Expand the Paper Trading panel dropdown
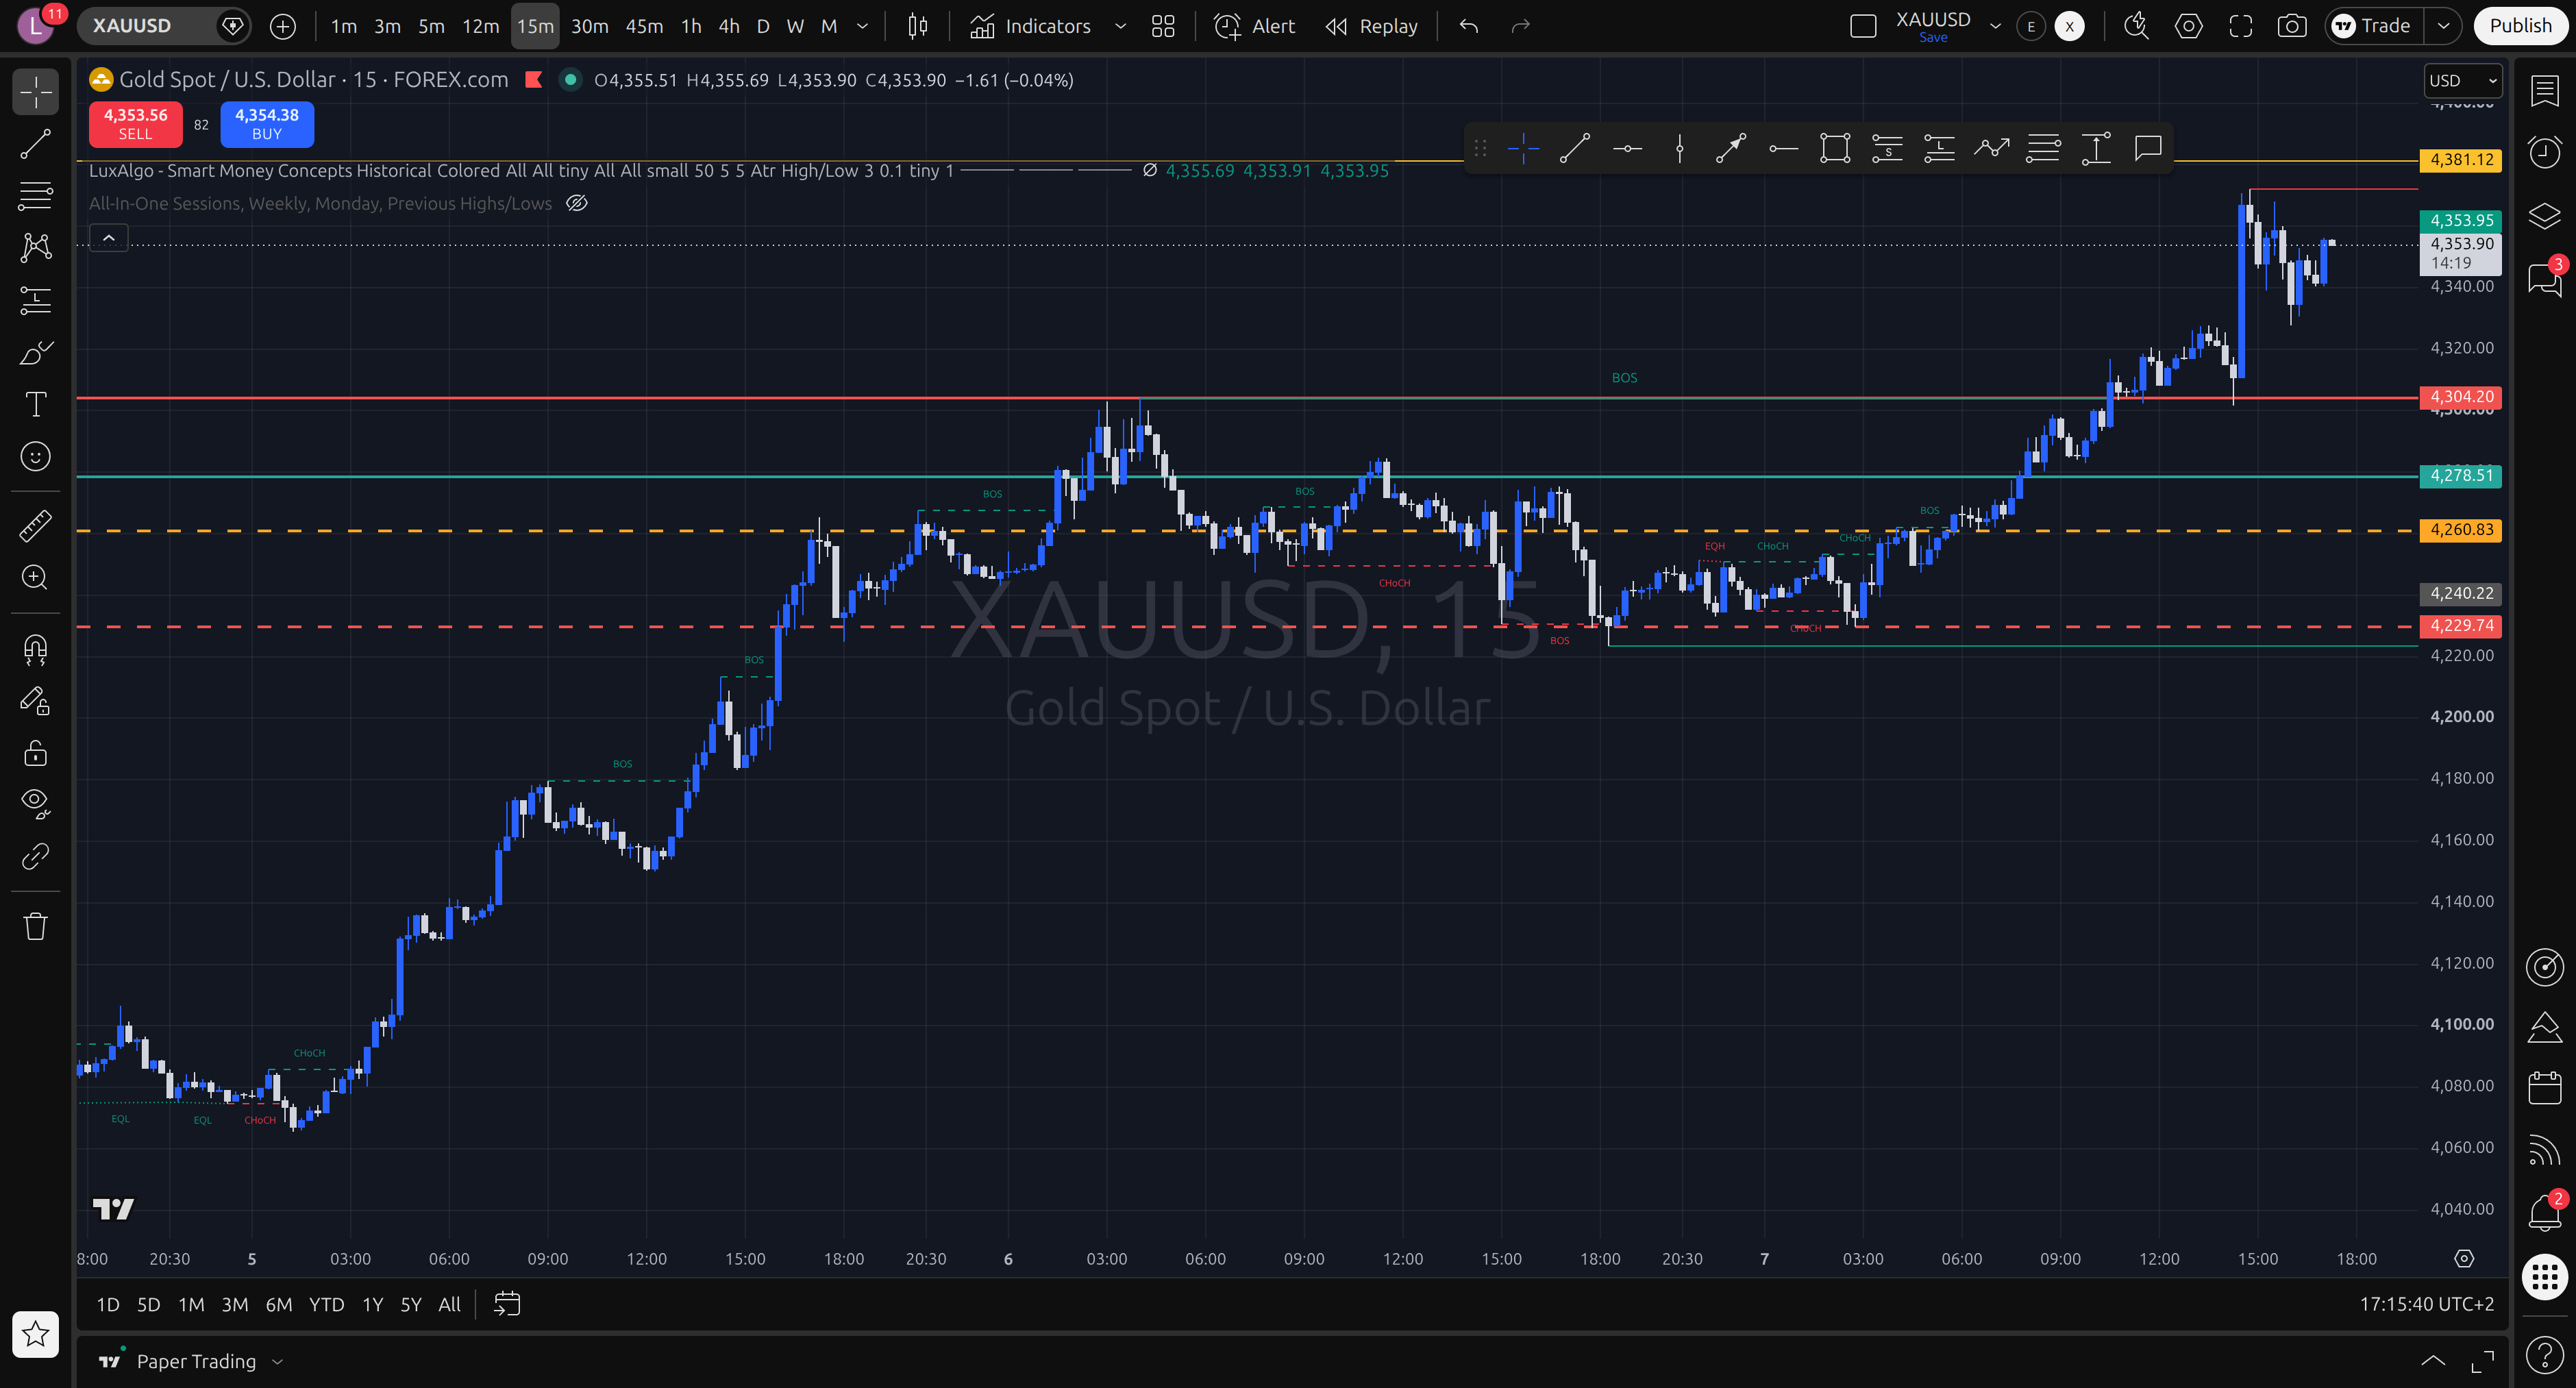The image size is (2576, 1388). point(278,1361)
